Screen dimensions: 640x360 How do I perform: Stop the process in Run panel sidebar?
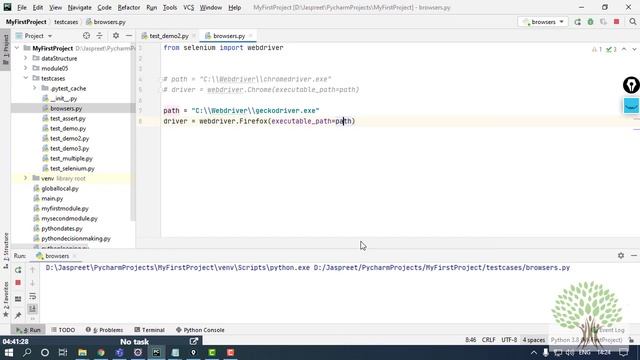pyautogui.click(x=18, y=283)
